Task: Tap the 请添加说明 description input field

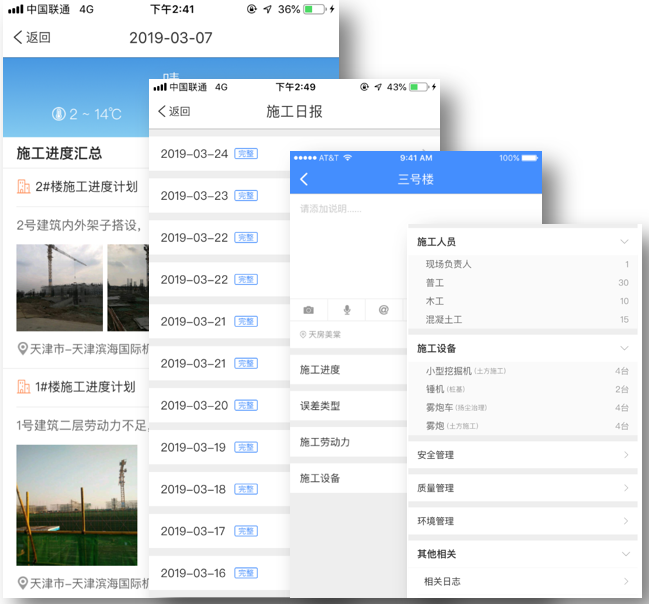Action: (x=349, y=244)
